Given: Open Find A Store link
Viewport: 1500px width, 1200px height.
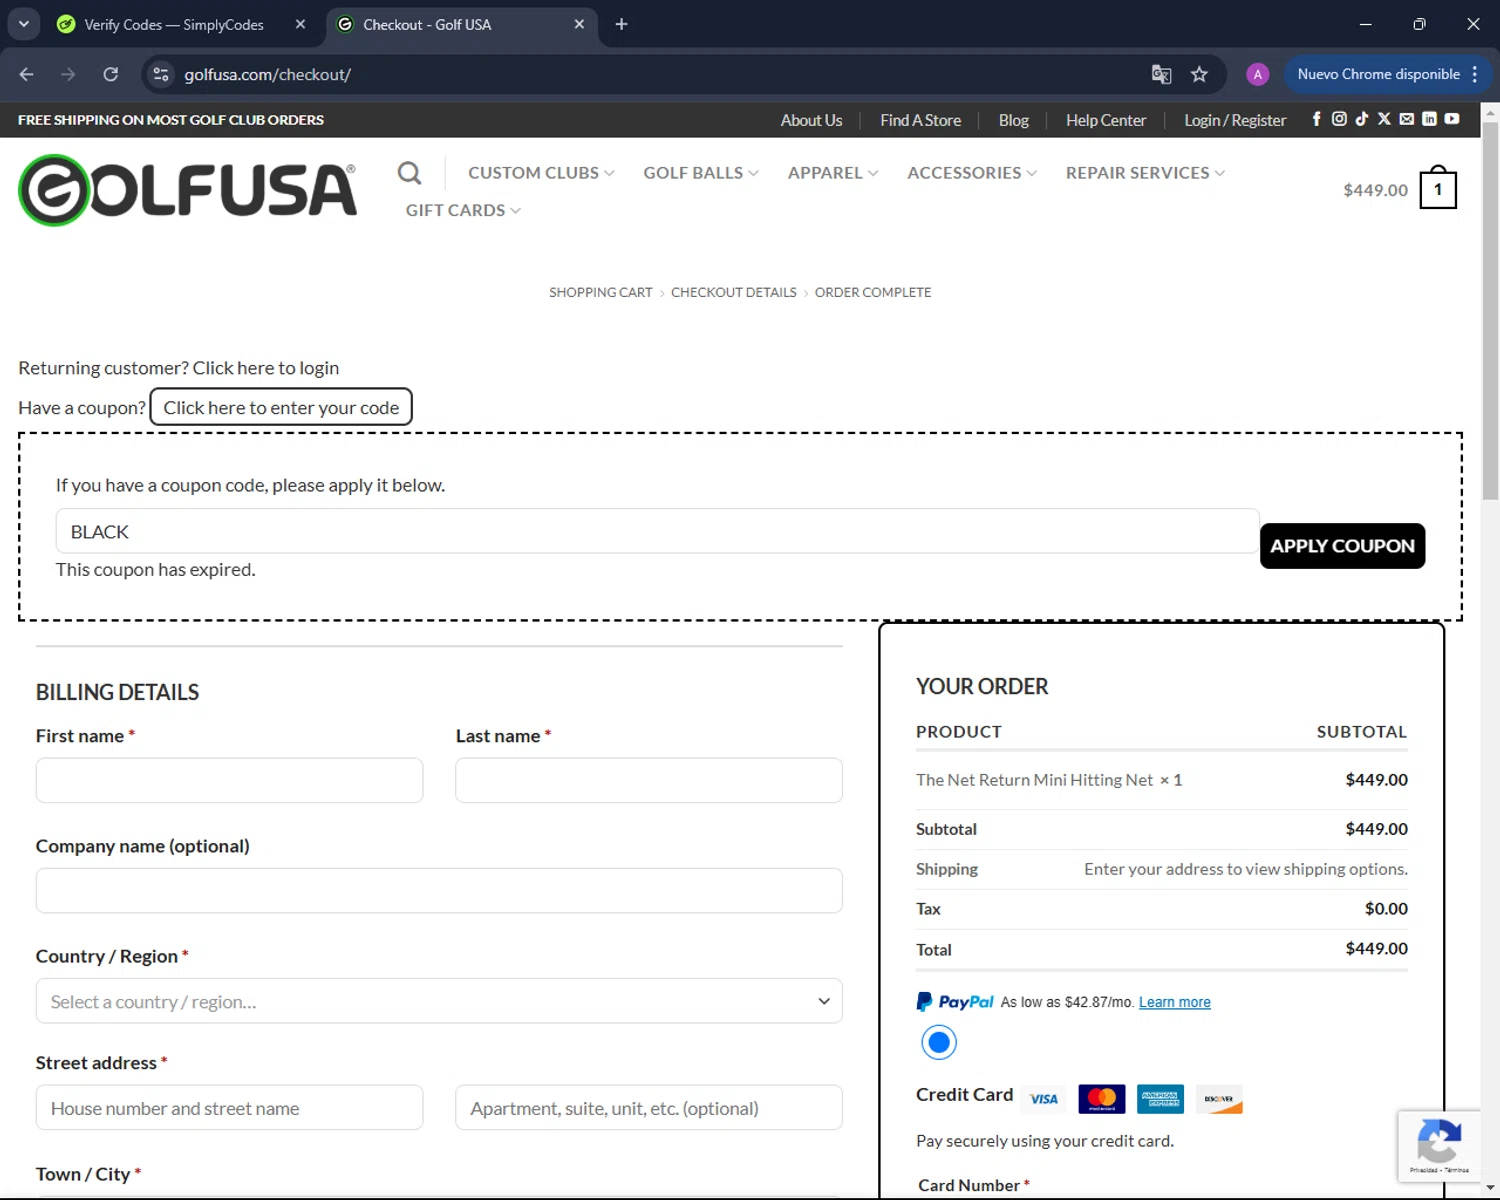Looking at the screenshot, I should 920,120.
